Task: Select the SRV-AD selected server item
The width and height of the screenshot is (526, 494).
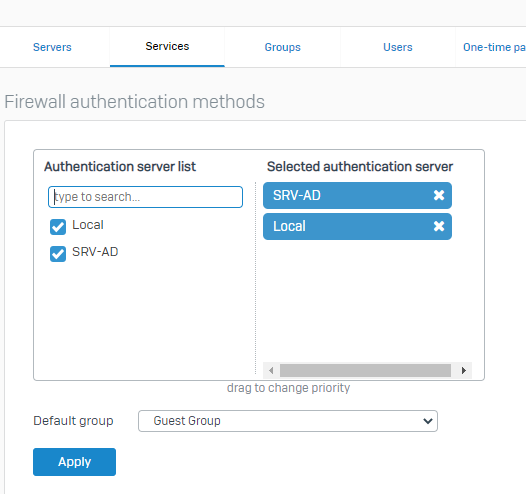Action: (x=357, y=195)
